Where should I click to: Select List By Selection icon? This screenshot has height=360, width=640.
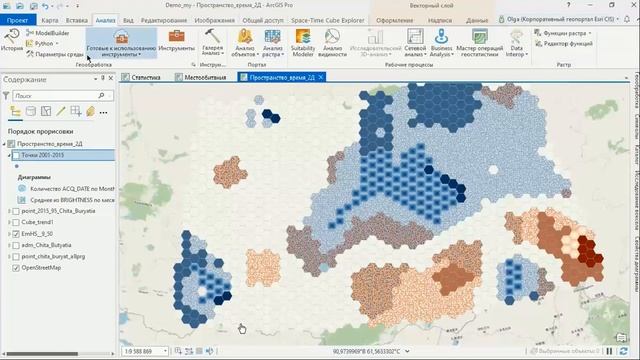(x=46, y=111)
